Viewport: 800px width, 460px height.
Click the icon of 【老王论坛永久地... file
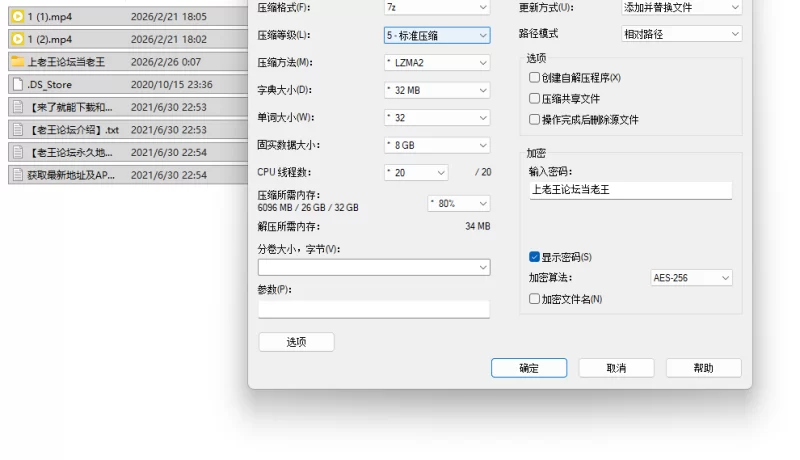click(x=18, y=152)
